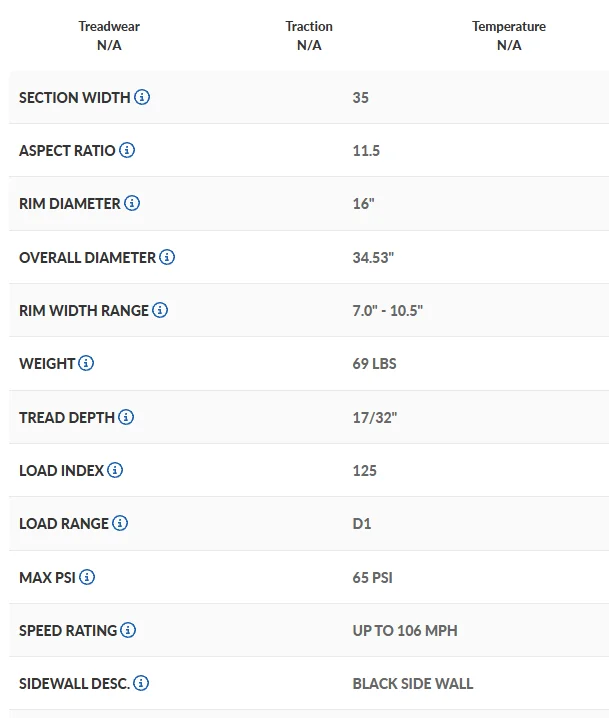Open the info icon beside Weight
The width and height of the screenshot is (609, 718).
pyautogui.click(x=86, y=363)
